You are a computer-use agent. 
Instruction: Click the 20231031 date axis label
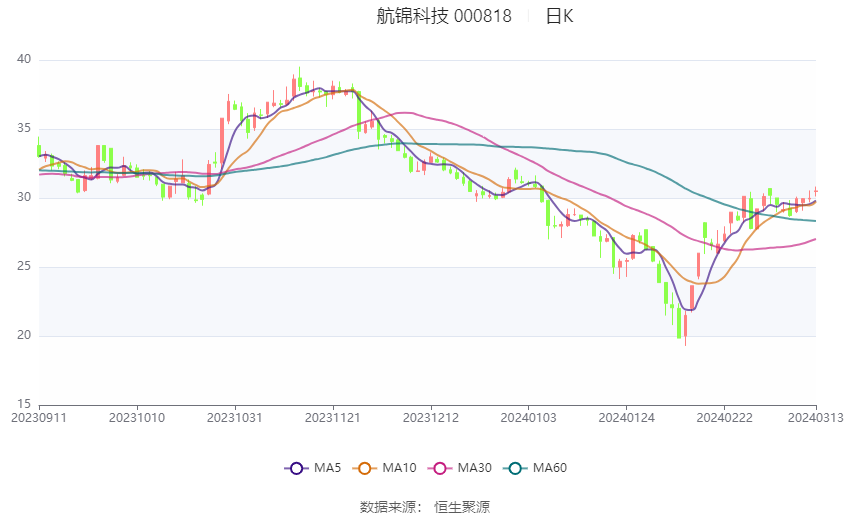(x=234, y=416)
